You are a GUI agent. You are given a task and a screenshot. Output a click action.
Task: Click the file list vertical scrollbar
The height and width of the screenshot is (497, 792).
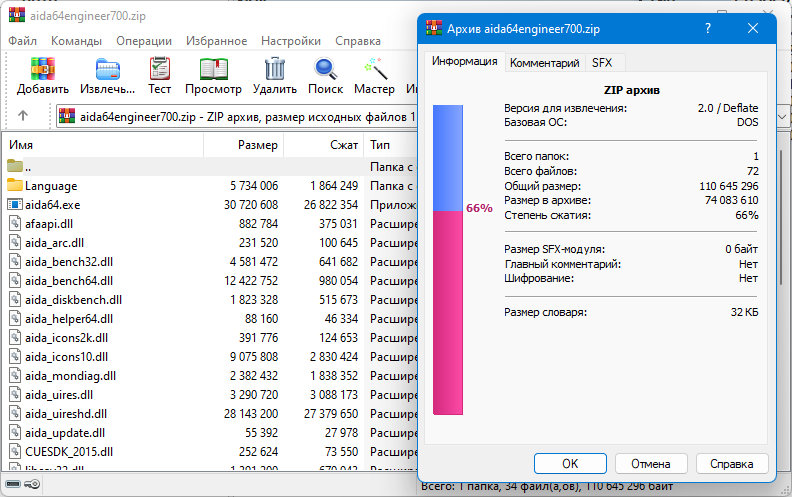pyautogui.click(x=782, y=217)
